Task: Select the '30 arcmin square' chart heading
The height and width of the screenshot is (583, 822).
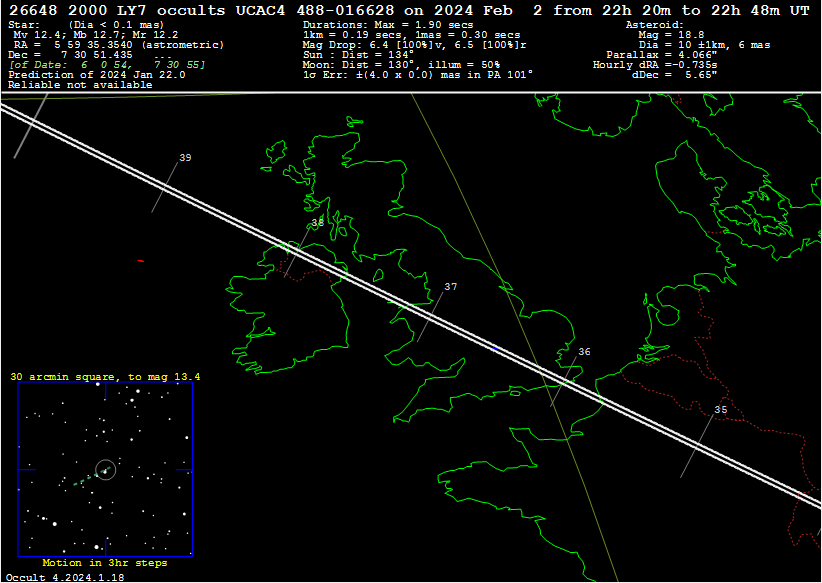Action: tap(105, 377)
